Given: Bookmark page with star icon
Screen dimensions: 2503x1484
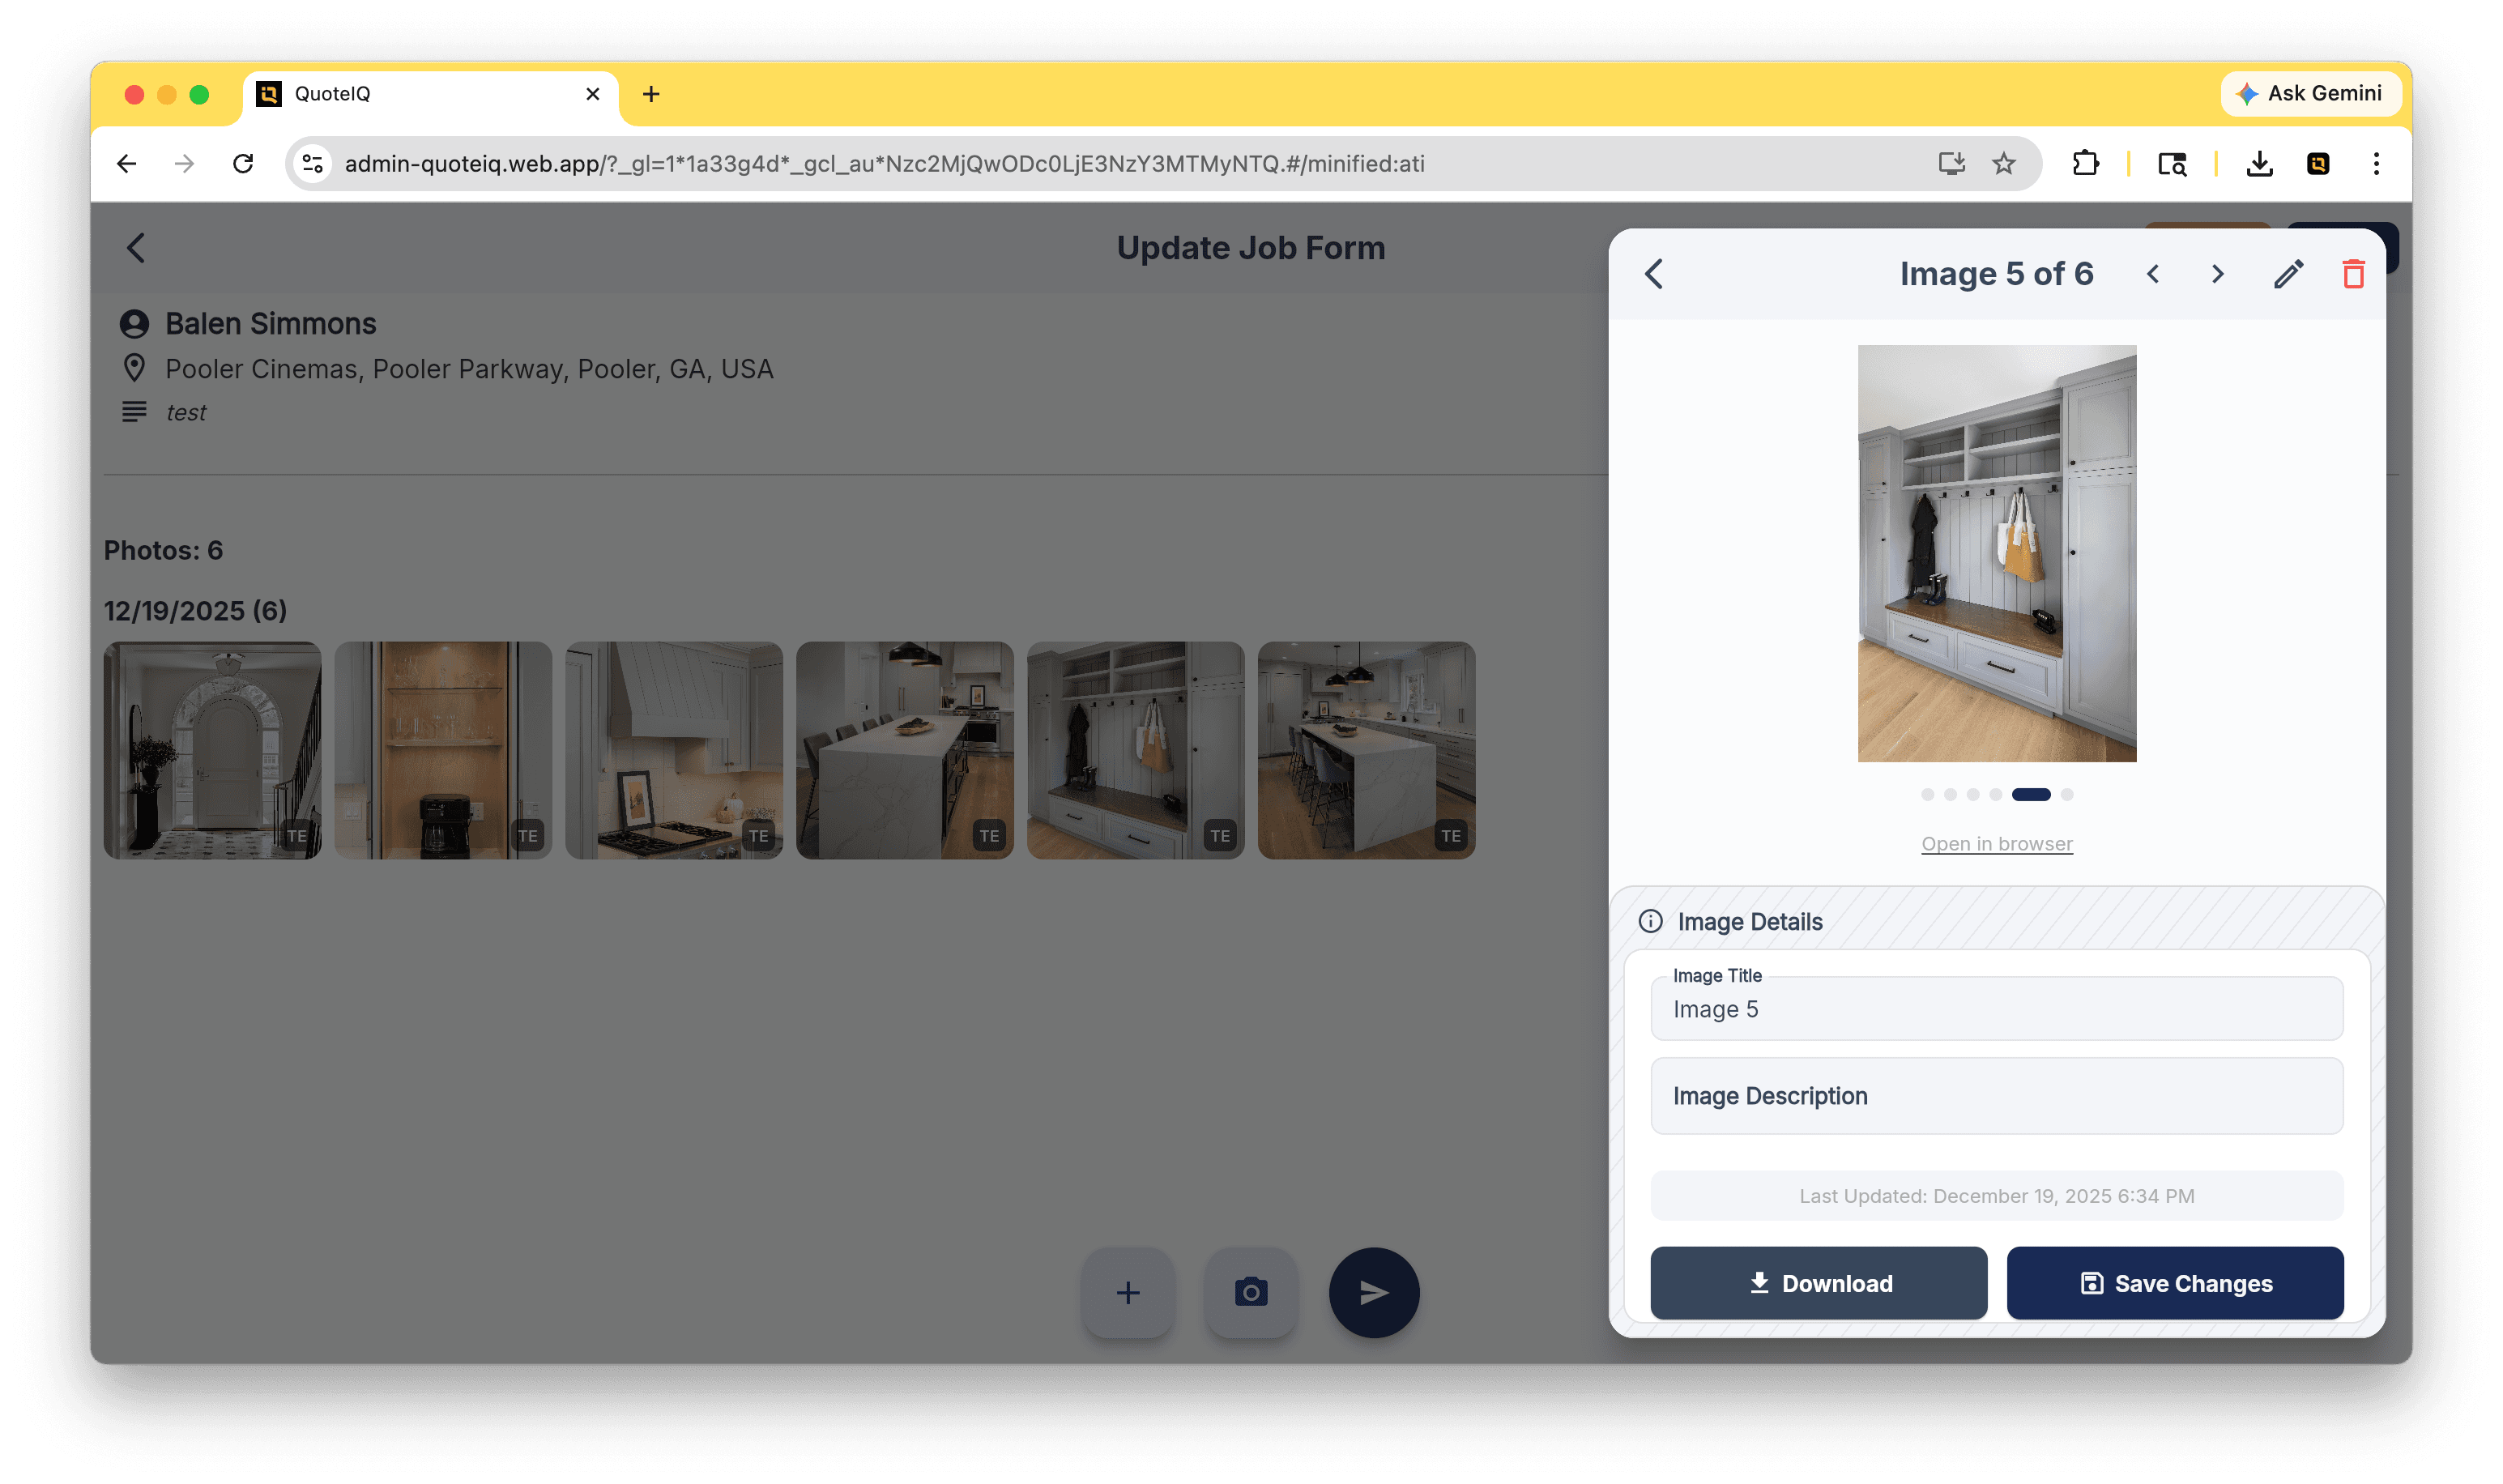Looking at the screenshot, I should pos(2003,163).
